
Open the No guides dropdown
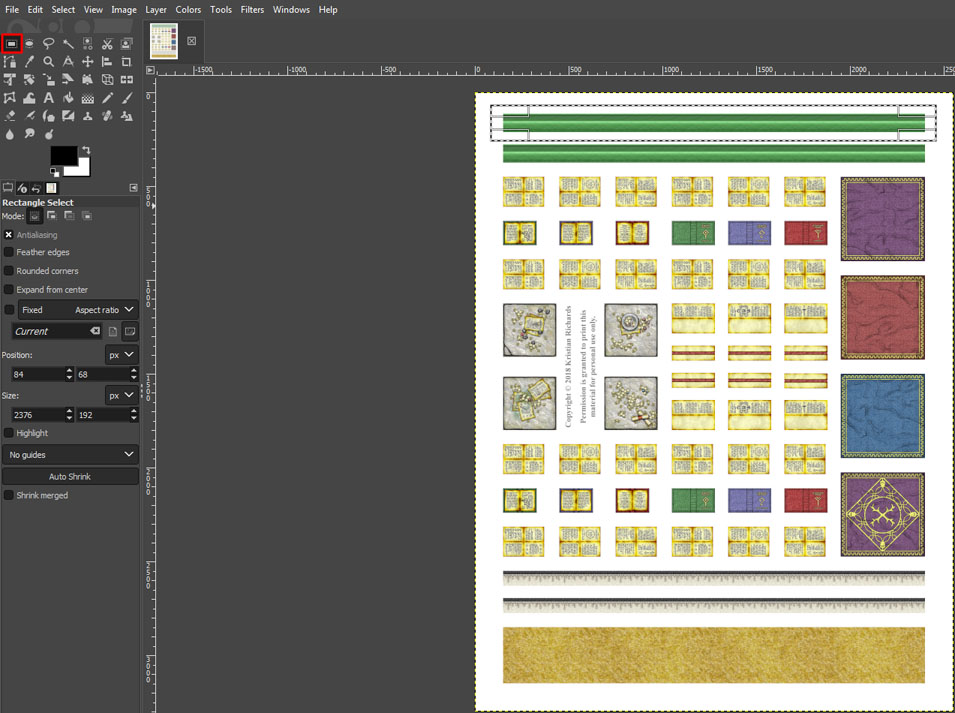pyautogui.click(x=70, y=454)
